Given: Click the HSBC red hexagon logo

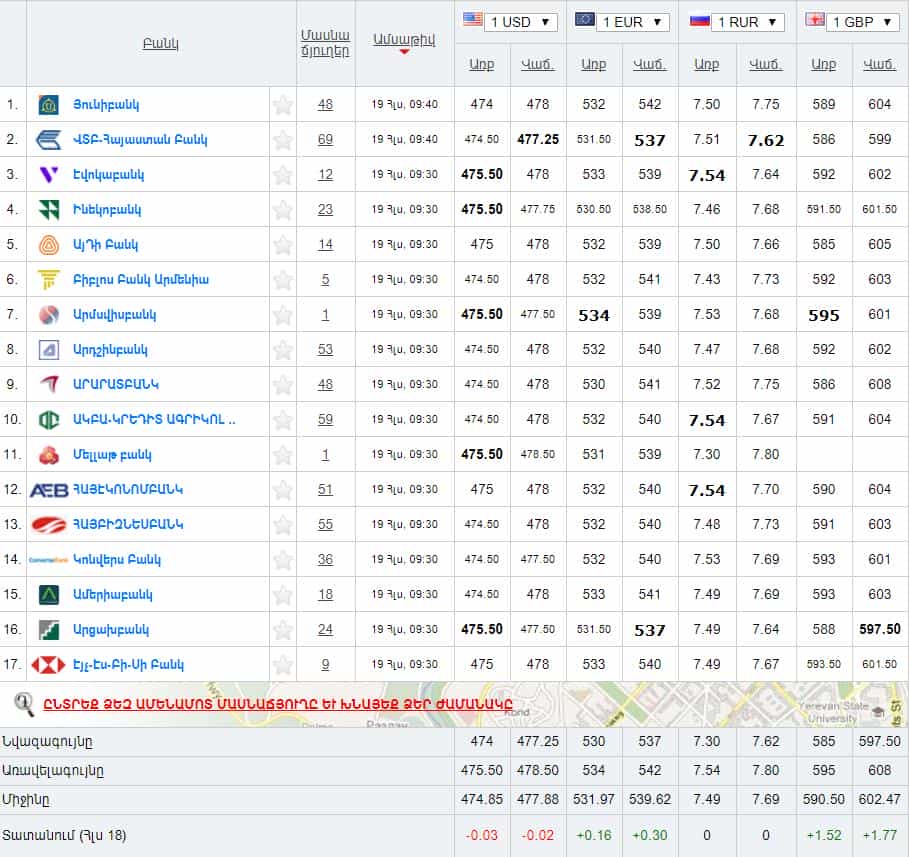Looking at the screenshot, I should [x=48, y=665].
